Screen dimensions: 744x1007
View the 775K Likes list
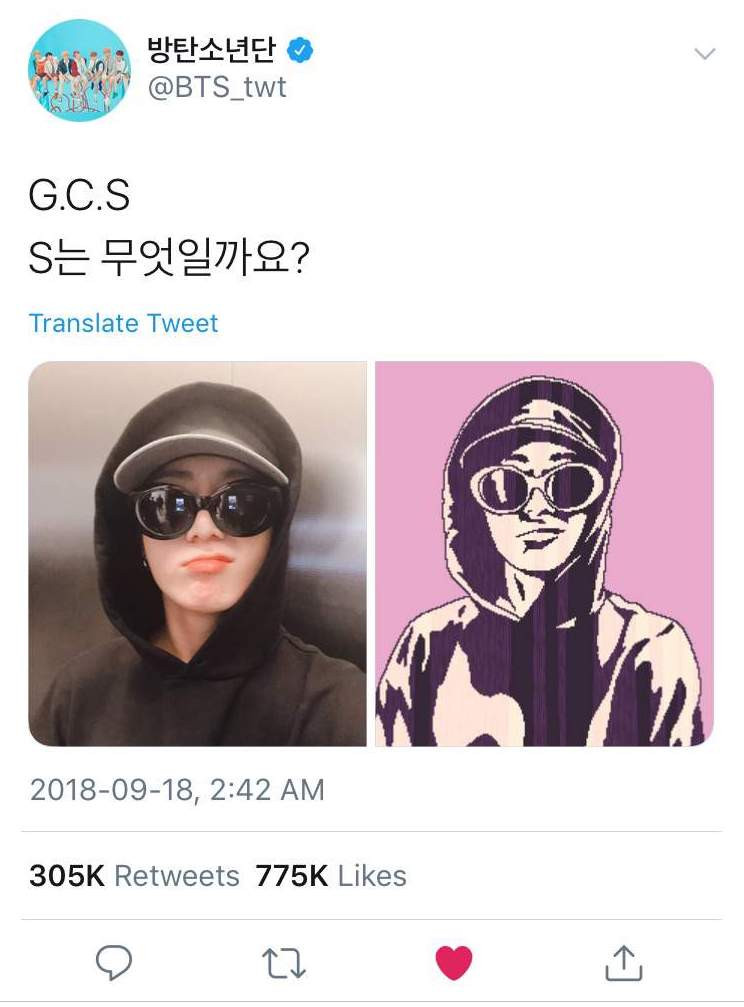(x=331, y=876)
